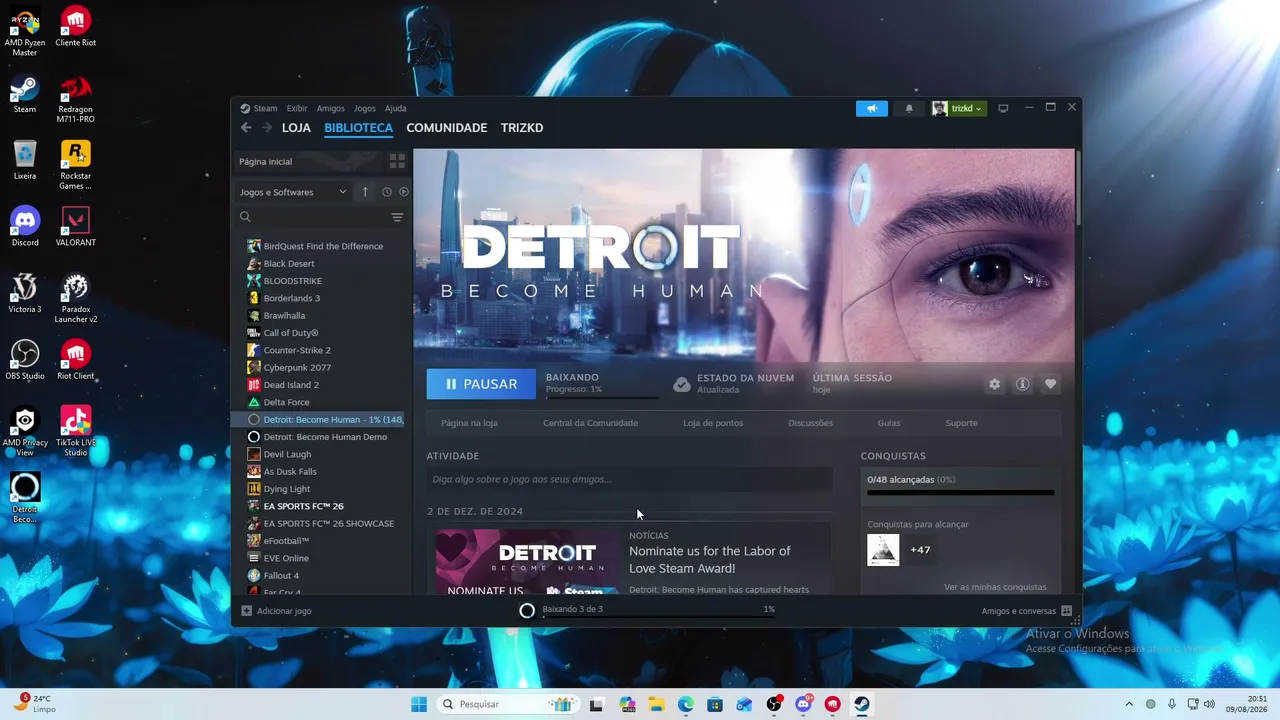Open Loja de pontos link
Screen dimensions: 1280x720
coord(713,423)
